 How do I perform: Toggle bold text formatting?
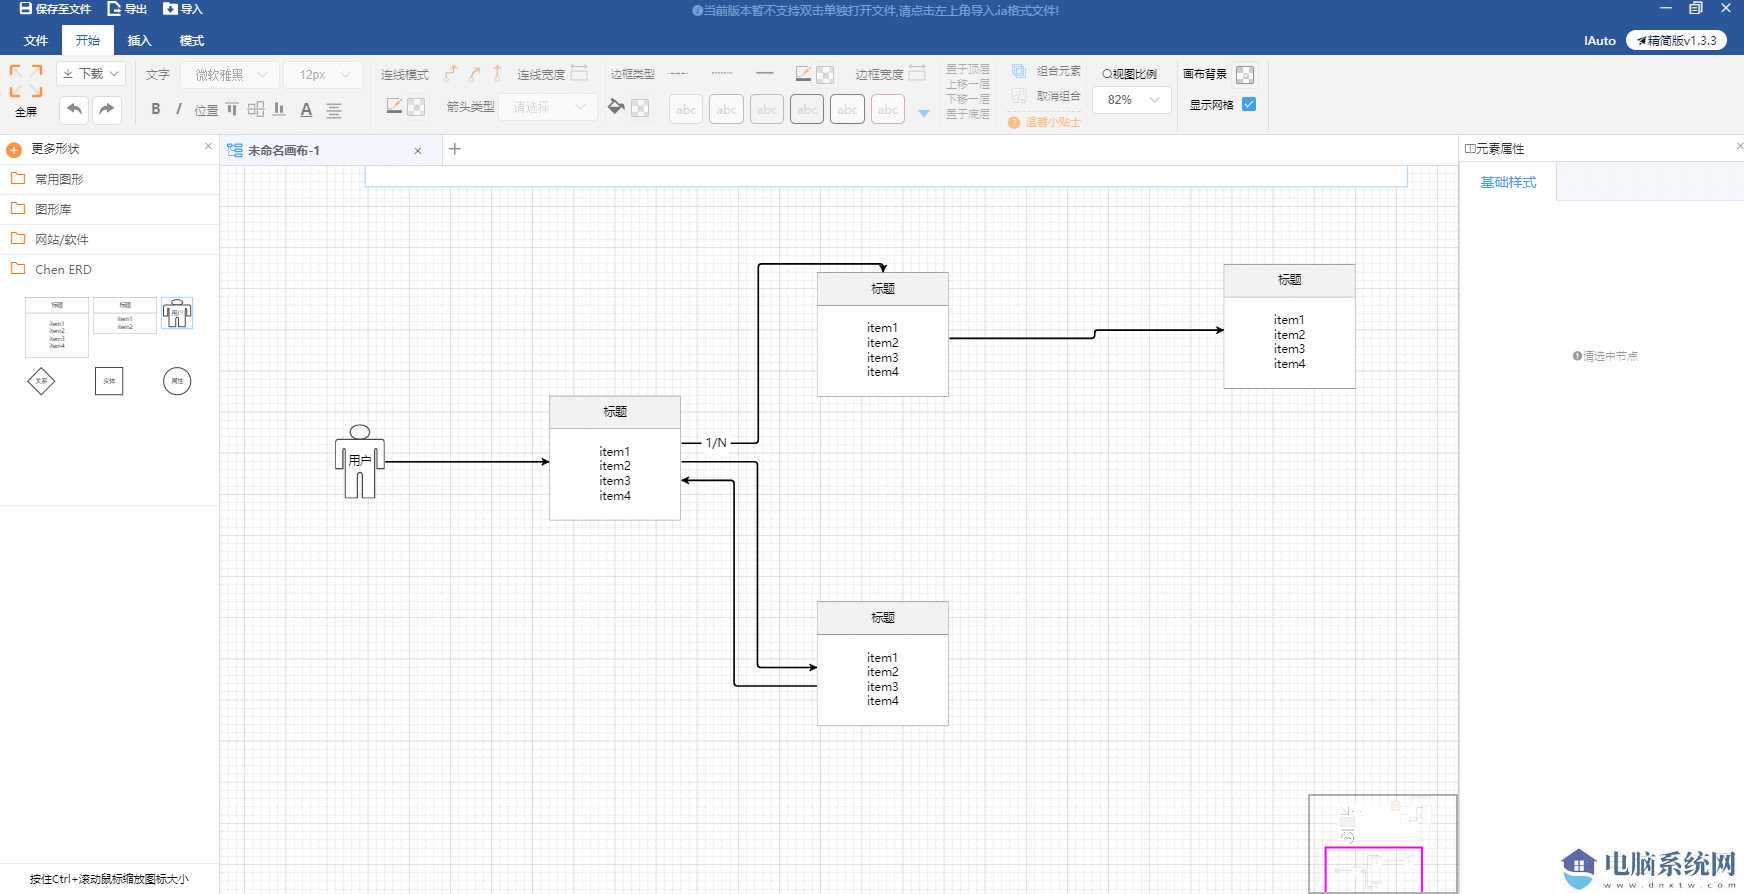click(156, 109)
